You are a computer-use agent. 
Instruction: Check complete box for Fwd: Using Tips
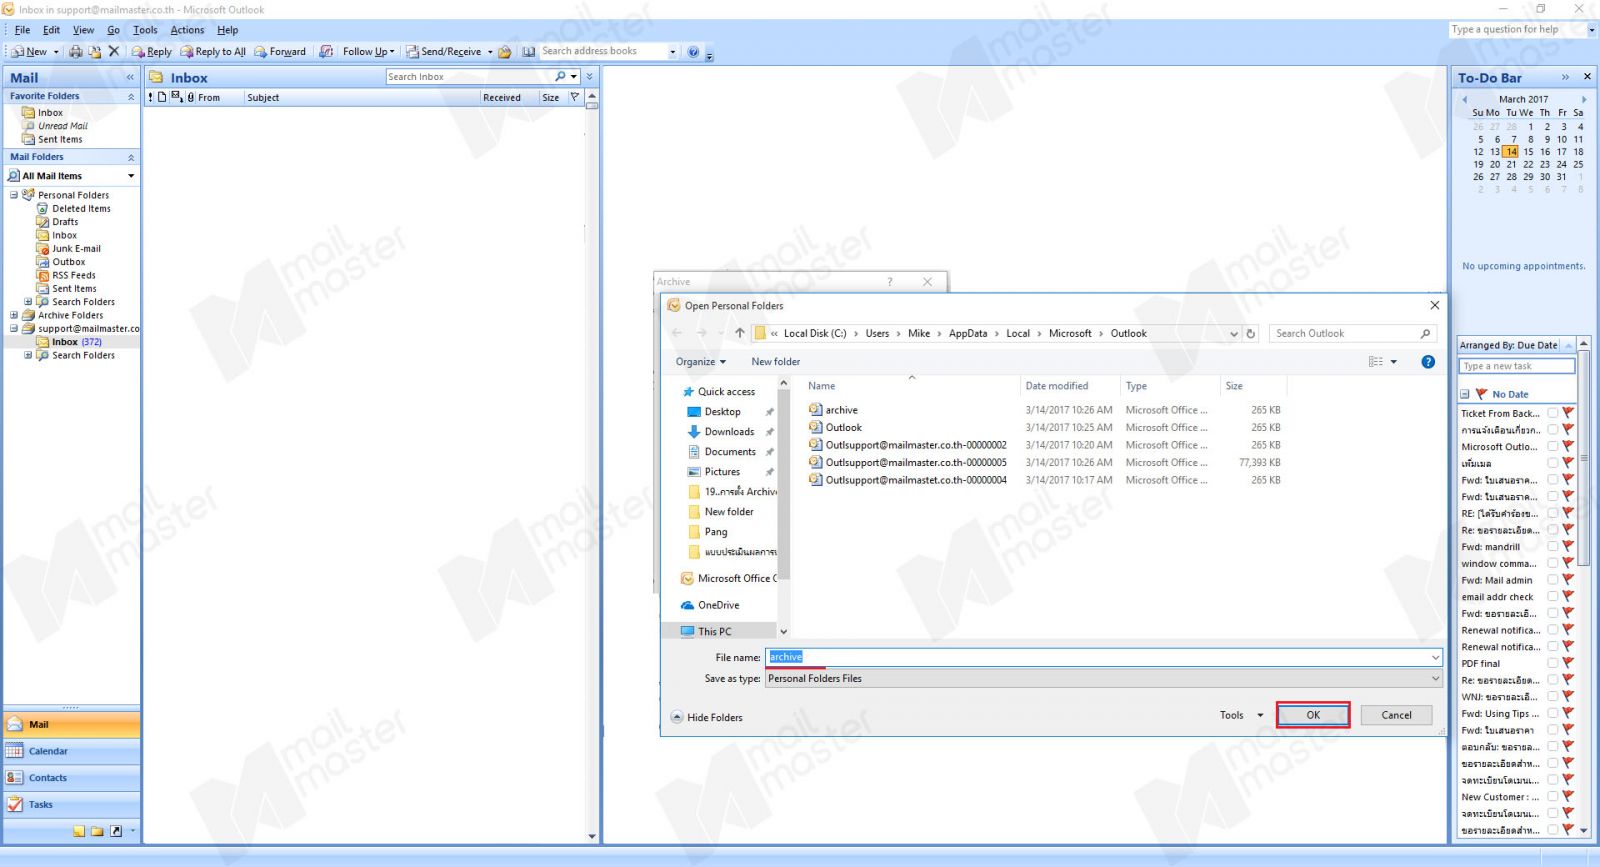tap(1552, 713)
